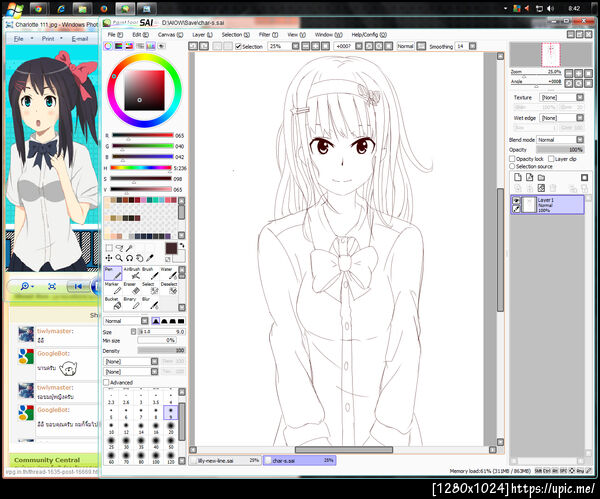
Task: Click Print in Windows Photo Gallery
Action: point(48,39)
